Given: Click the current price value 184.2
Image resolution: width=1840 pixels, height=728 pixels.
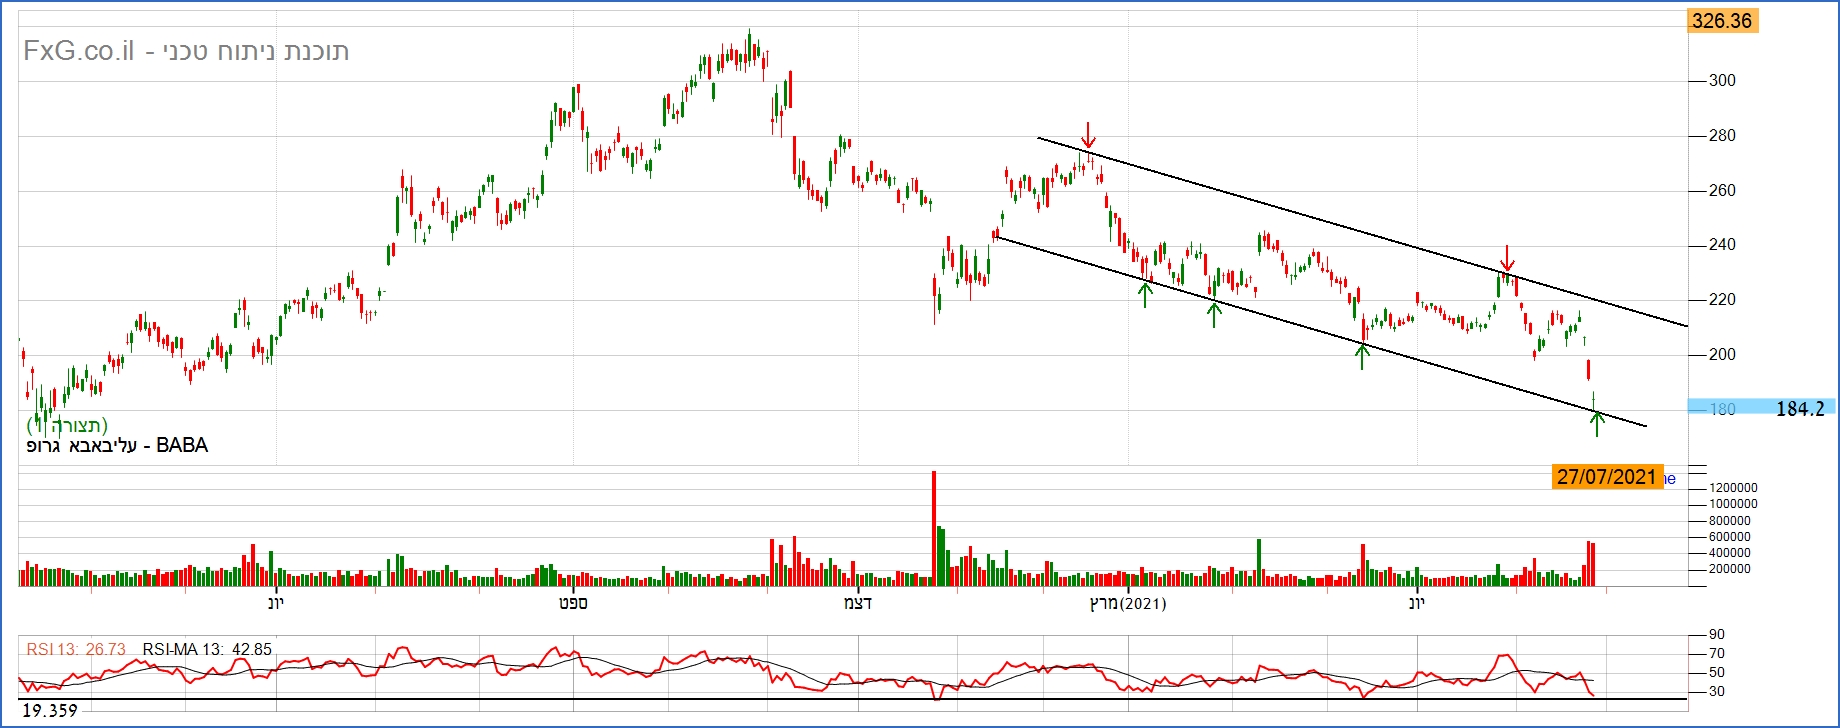Looking at the screenshot, I should (1800, 408).
